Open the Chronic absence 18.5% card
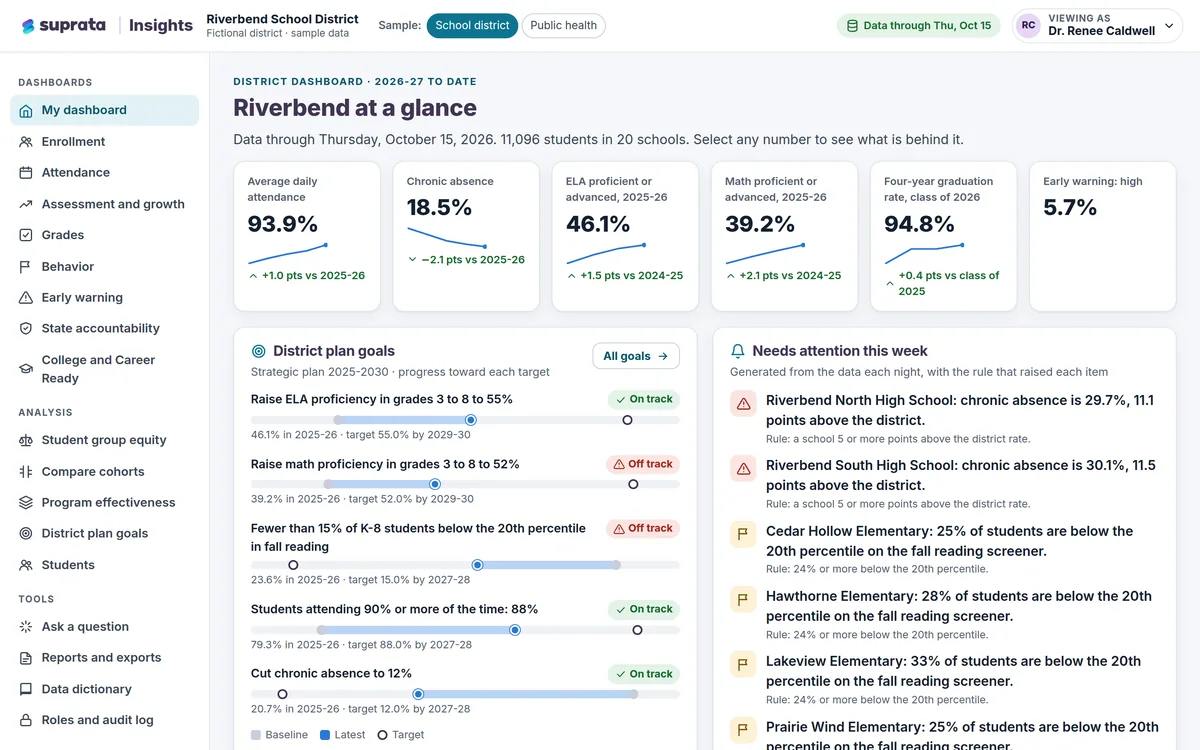The height and width of the screenshot is (750, 1200). point(466,236)
